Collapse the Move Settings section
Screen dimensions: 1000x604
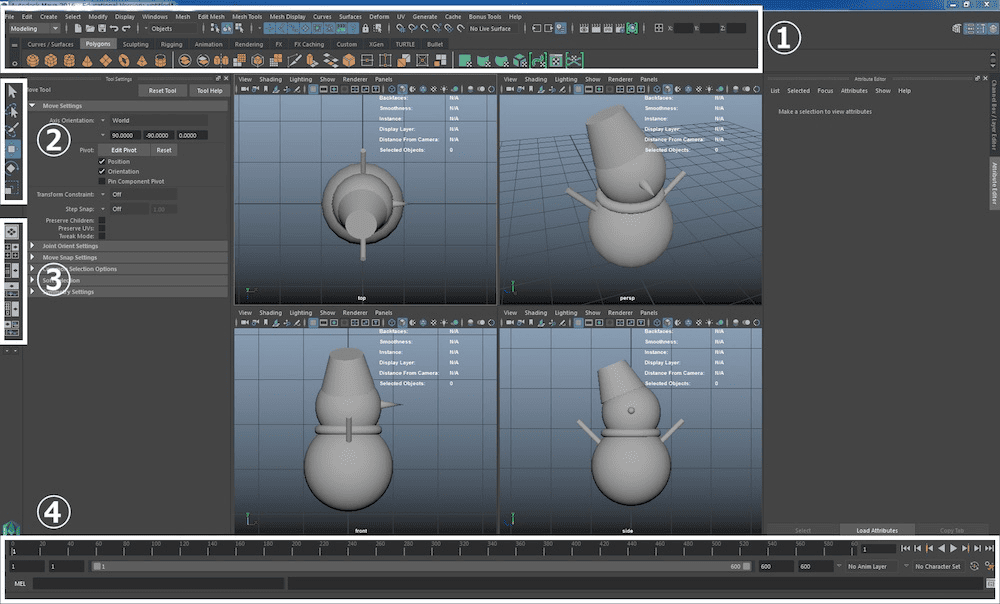tap(33, 106)
